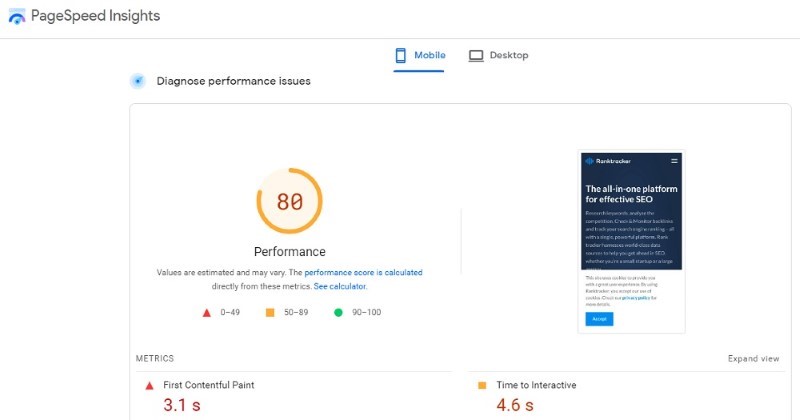Click the 4.6 s metric value
800x420 pixels.
[x=515, y=405]
